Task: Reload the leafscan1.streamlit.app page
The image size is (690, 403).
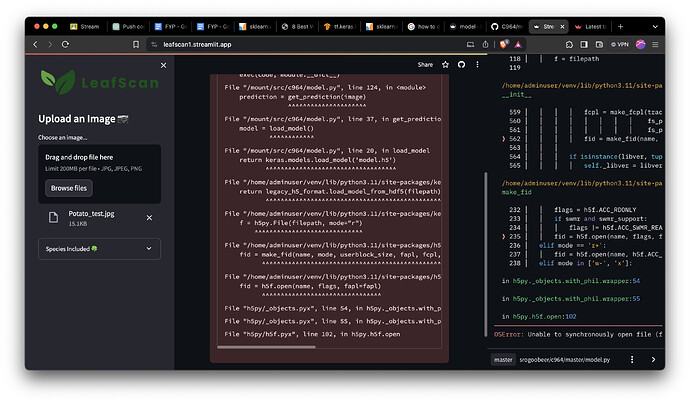Action: 65,44
